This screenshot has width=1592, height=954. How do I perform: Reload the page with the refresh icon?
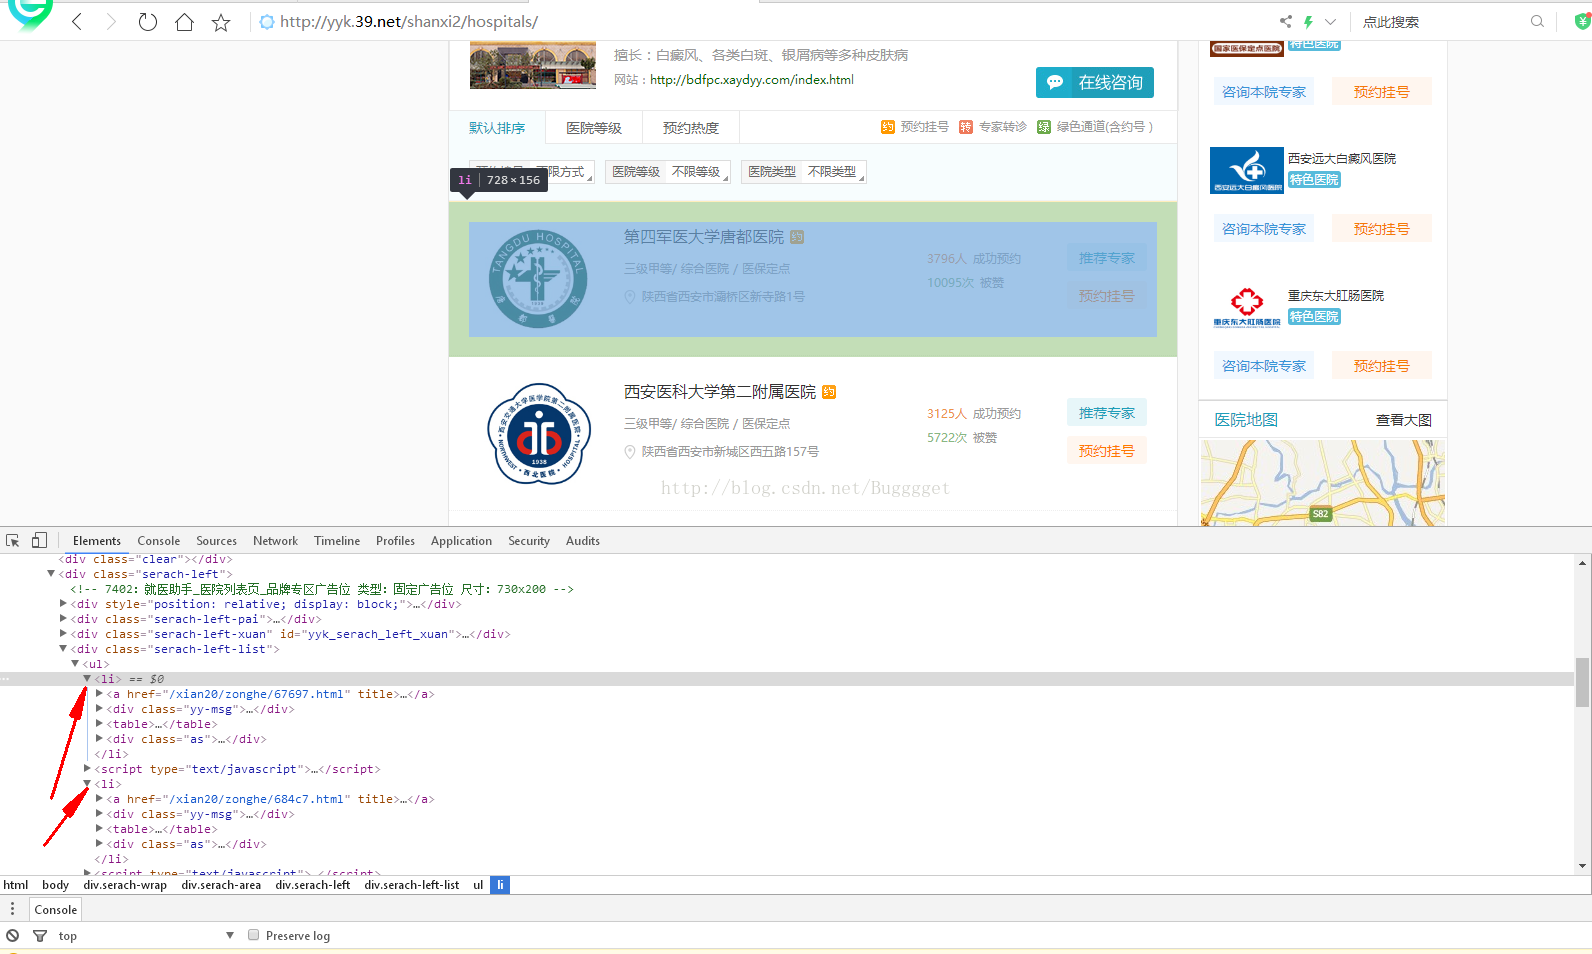(x=147, y=22)
